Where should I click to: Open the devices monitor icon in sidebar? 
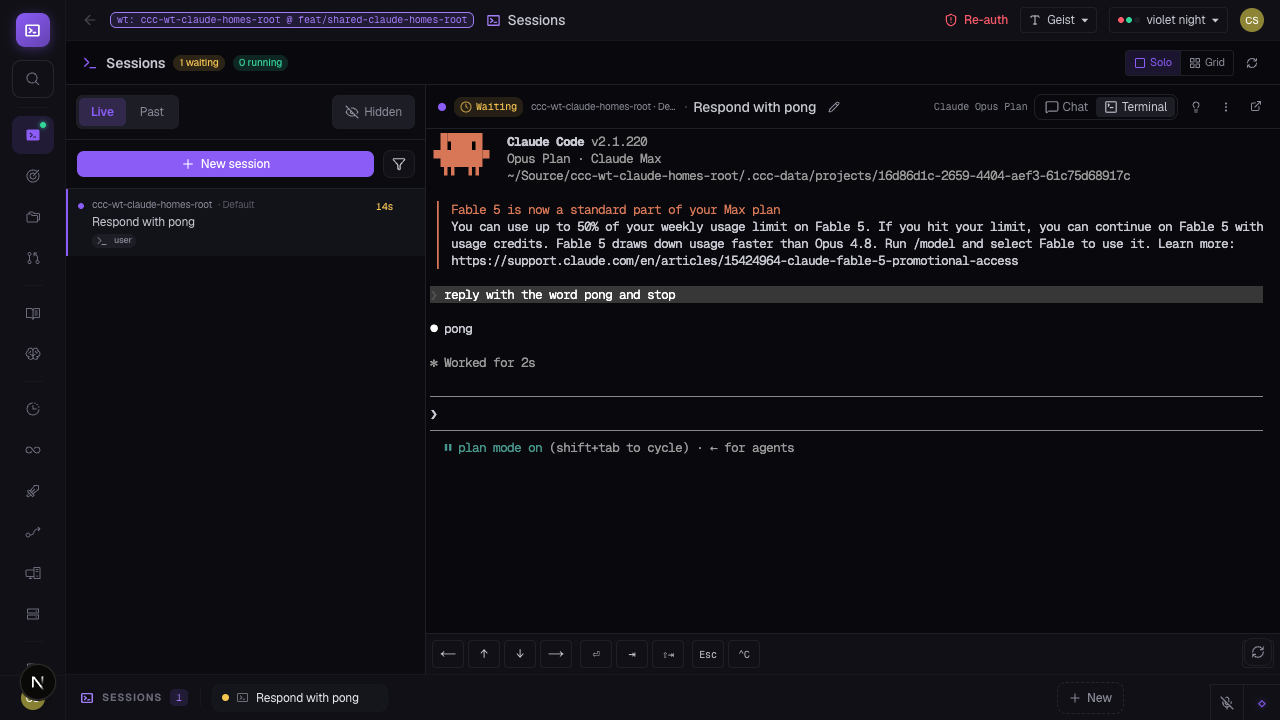(x=33, y=573)
